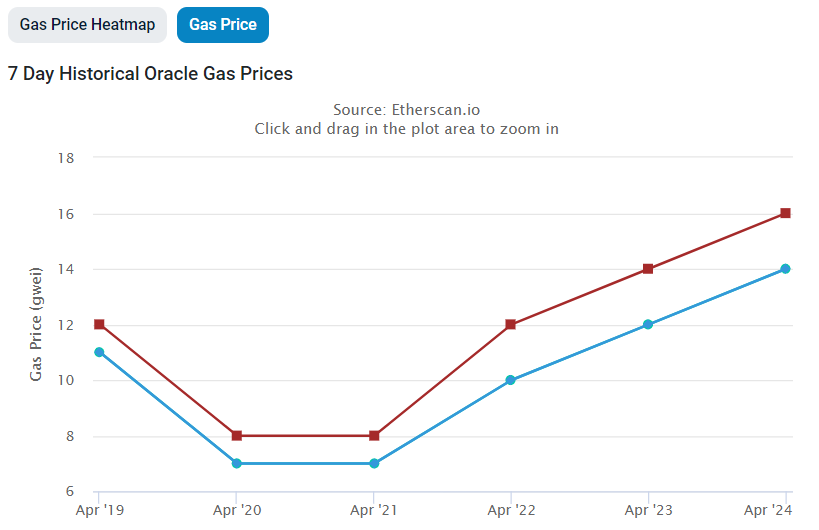This screenshot has width=819, height=530.
Task: Click red square marker at Apr '20
Action: point(236,436)
